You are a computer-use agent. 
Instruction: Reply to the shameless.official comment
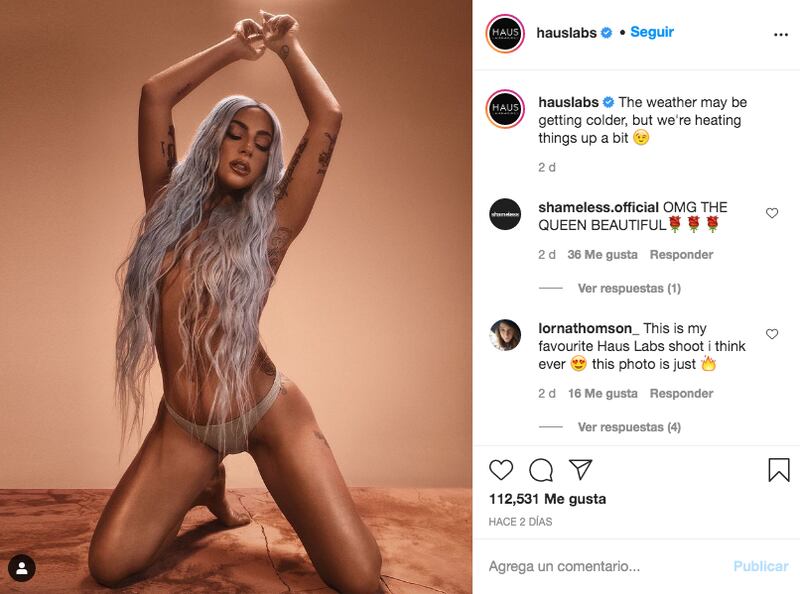pyautogui.click(x=681, y=255)
